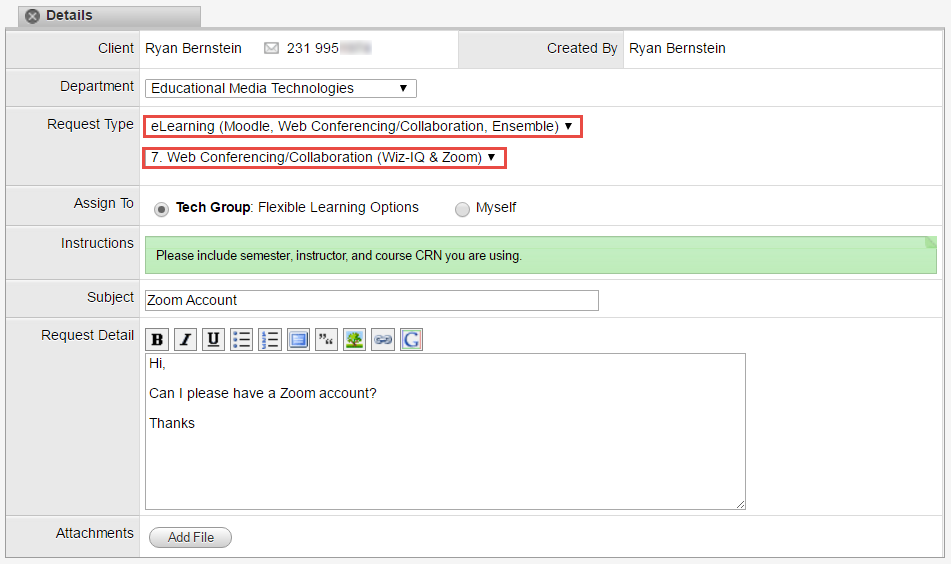Screen dimensions: 951x564
Task: Click Created By value Ryan Bernstein
Action: pyautogui.click(x=677, y=49)
